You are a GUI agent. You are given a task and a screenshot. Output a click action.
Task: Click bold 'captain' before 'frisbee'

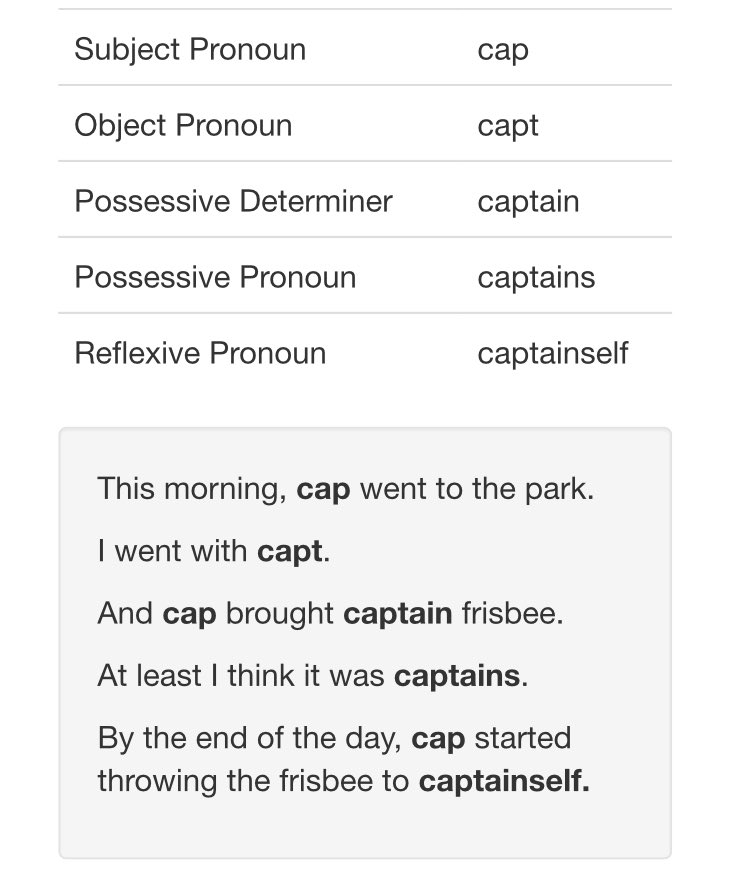tap(398, 613)
